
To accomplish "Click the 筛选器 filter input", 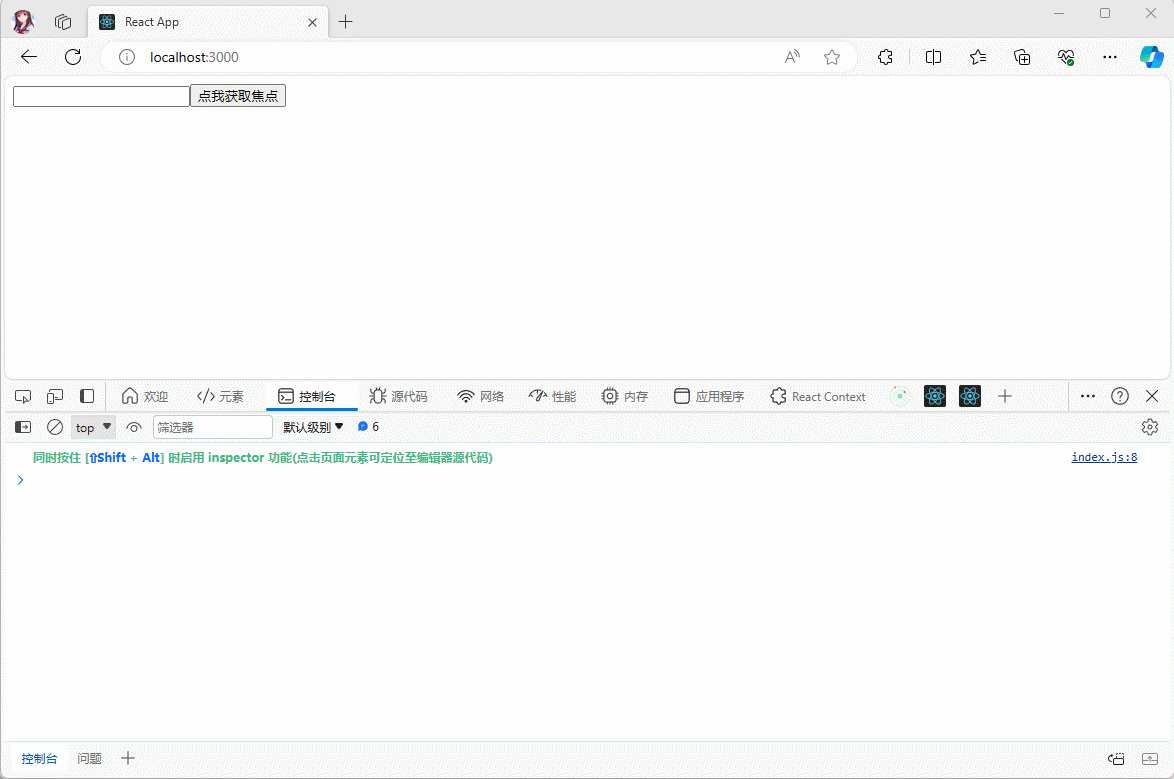I will point(212,427).
